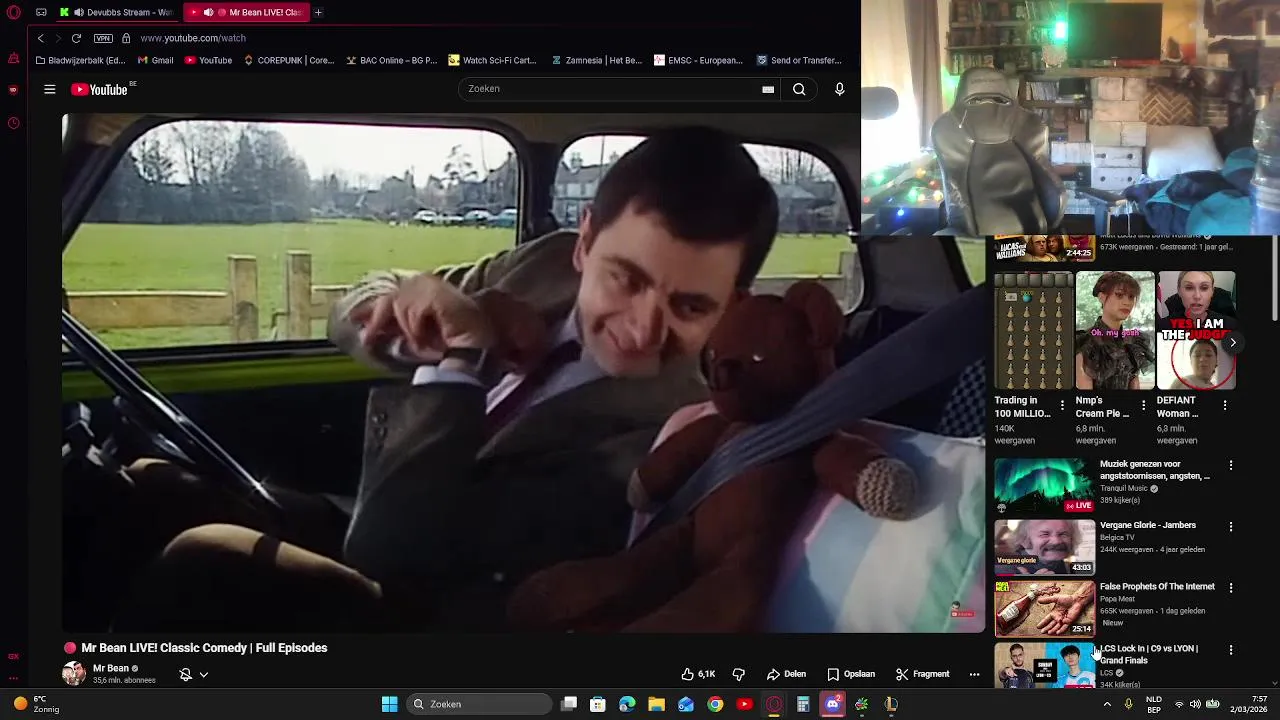
Task: Open options for Trading in 100 MILLION short
Action: coord(1062,405)
